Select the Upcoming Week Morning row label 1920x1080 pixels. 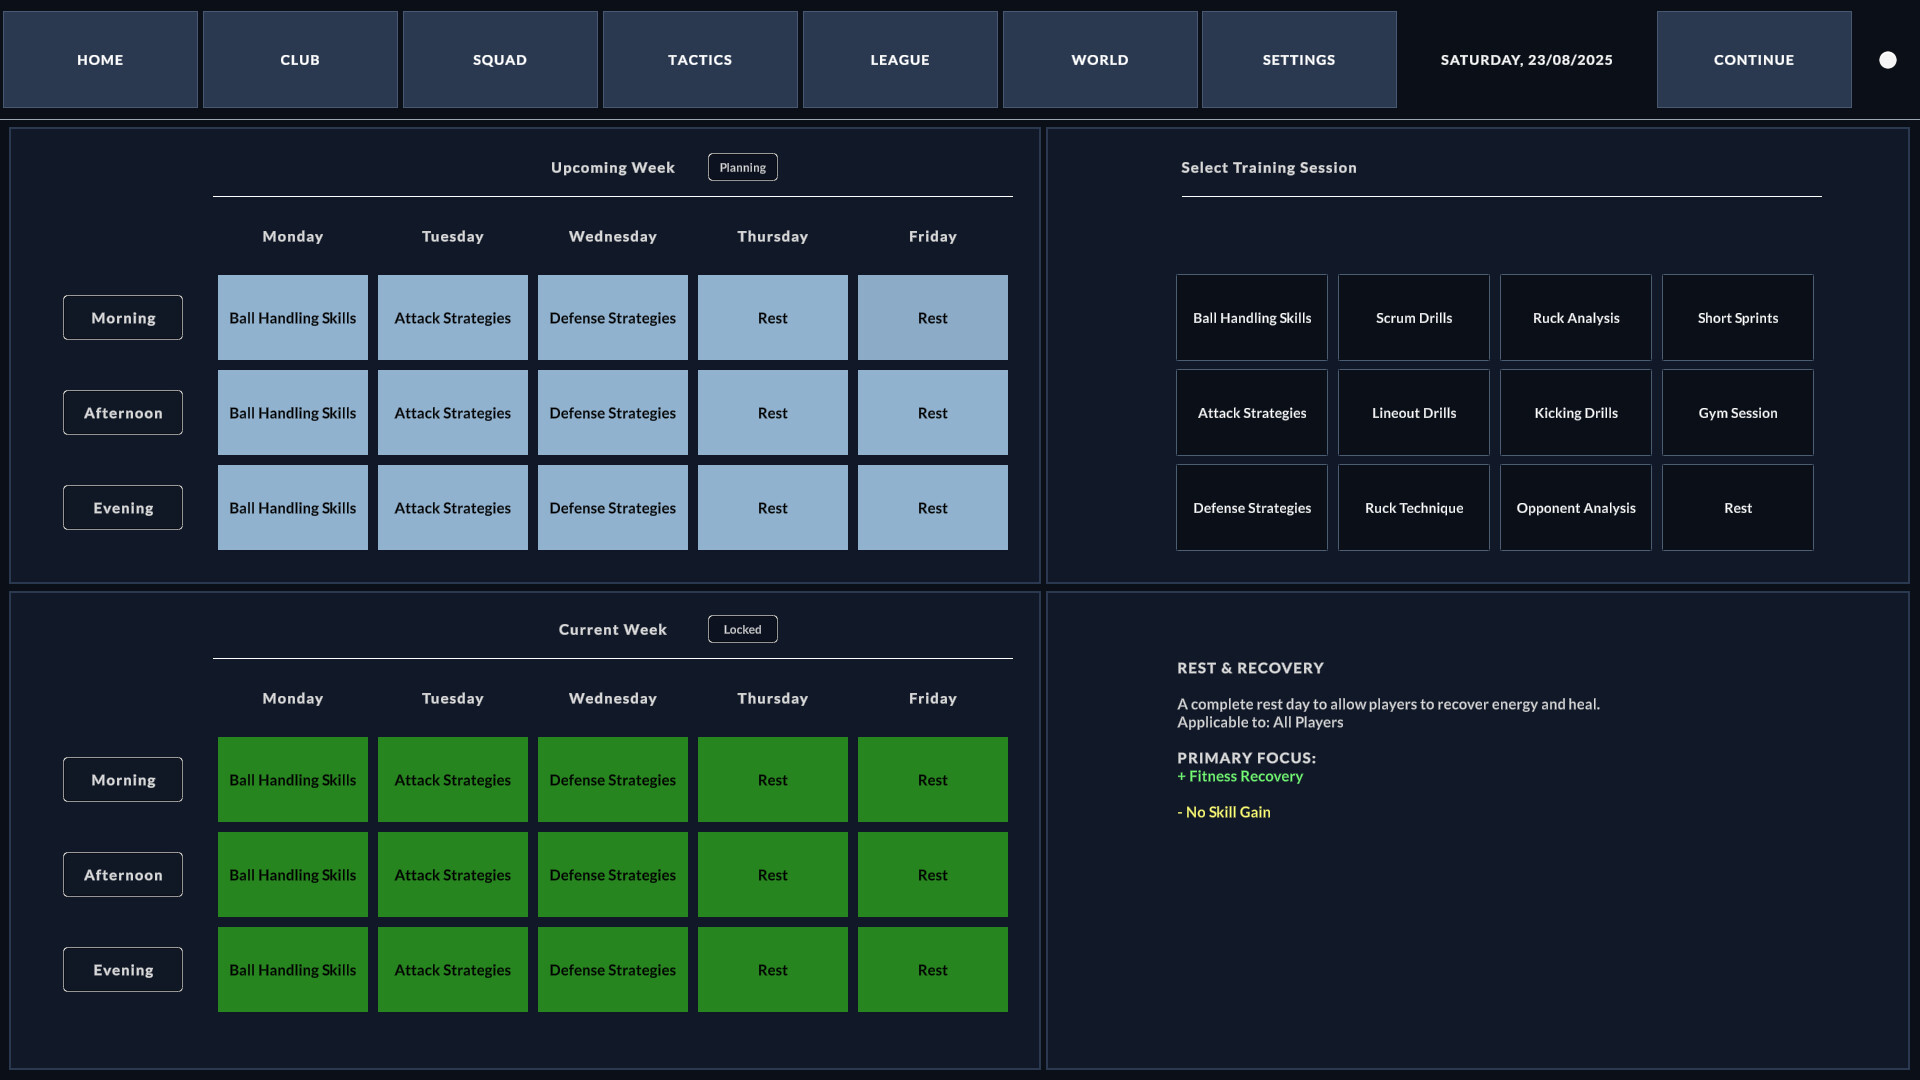coord(123,318)
